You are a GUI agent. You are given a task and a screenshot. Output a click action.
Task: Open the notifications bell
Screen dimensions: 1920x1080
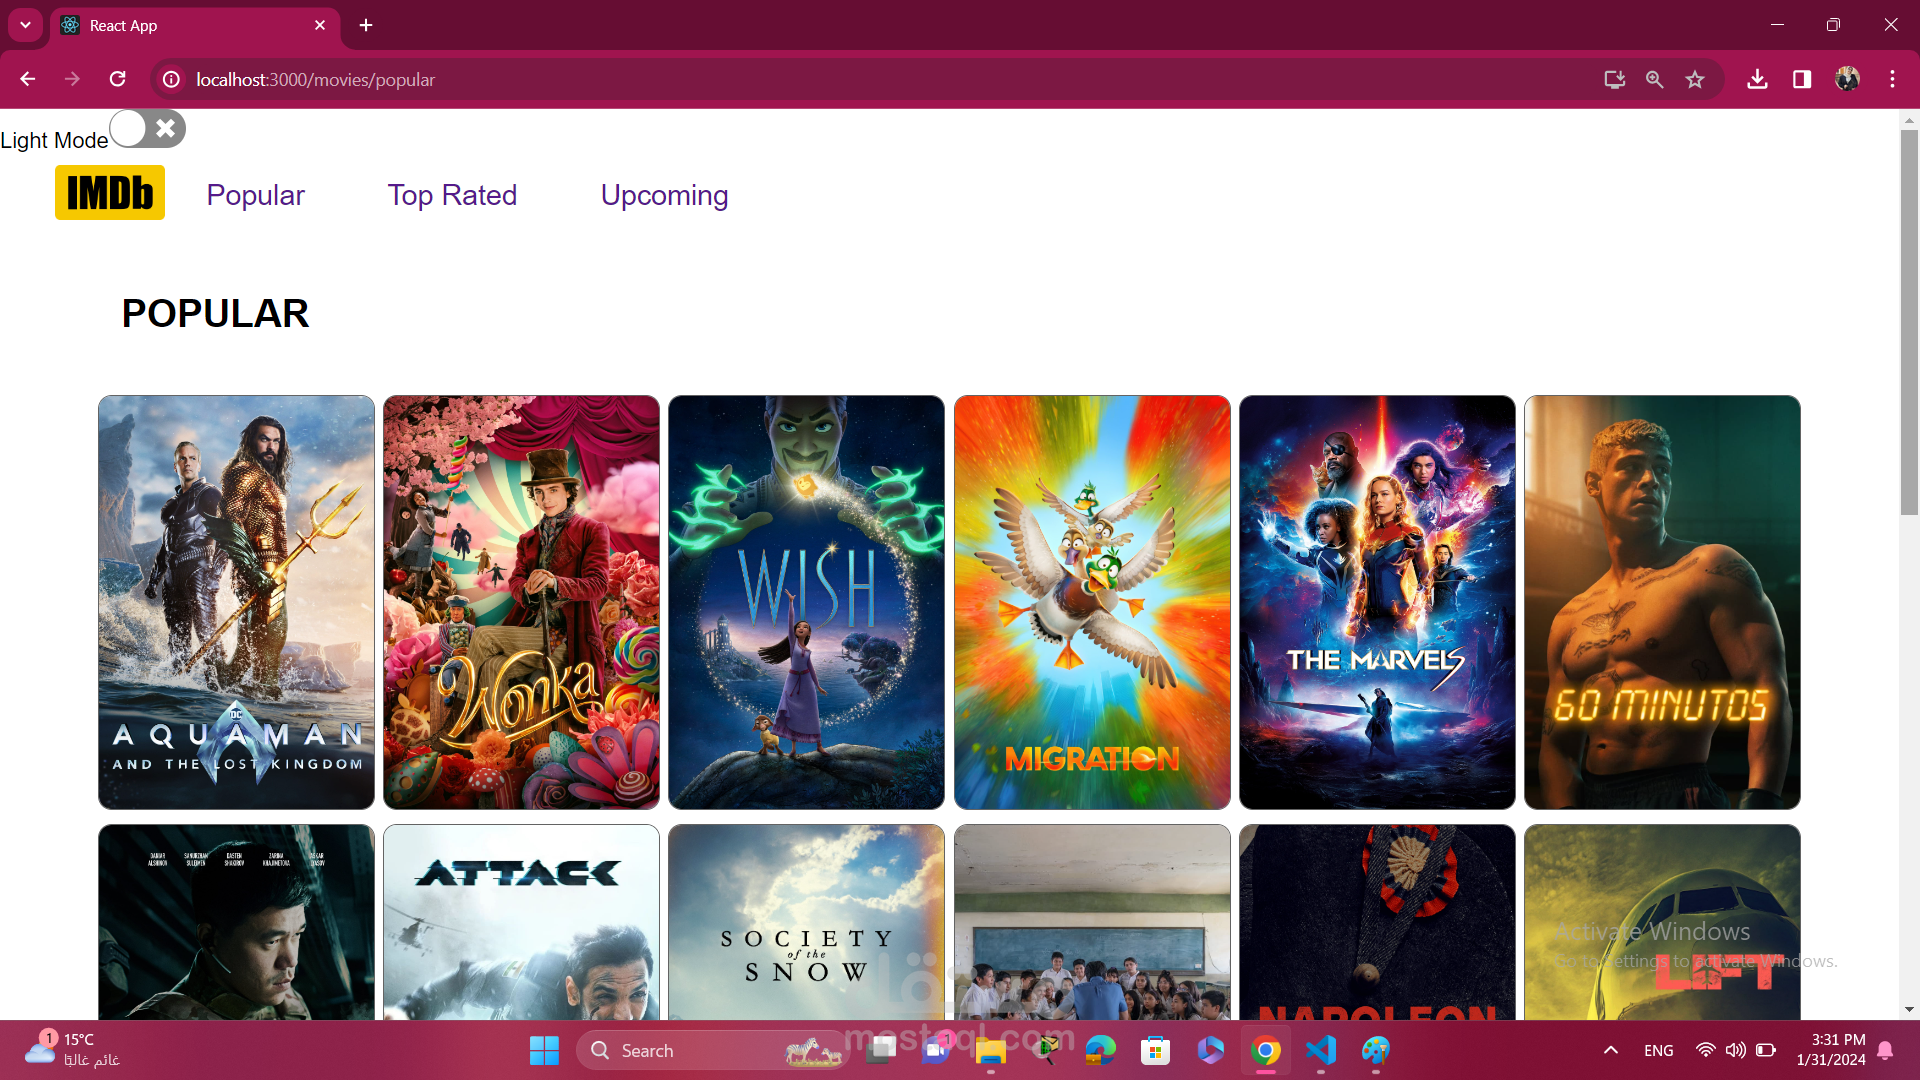1885,1050
